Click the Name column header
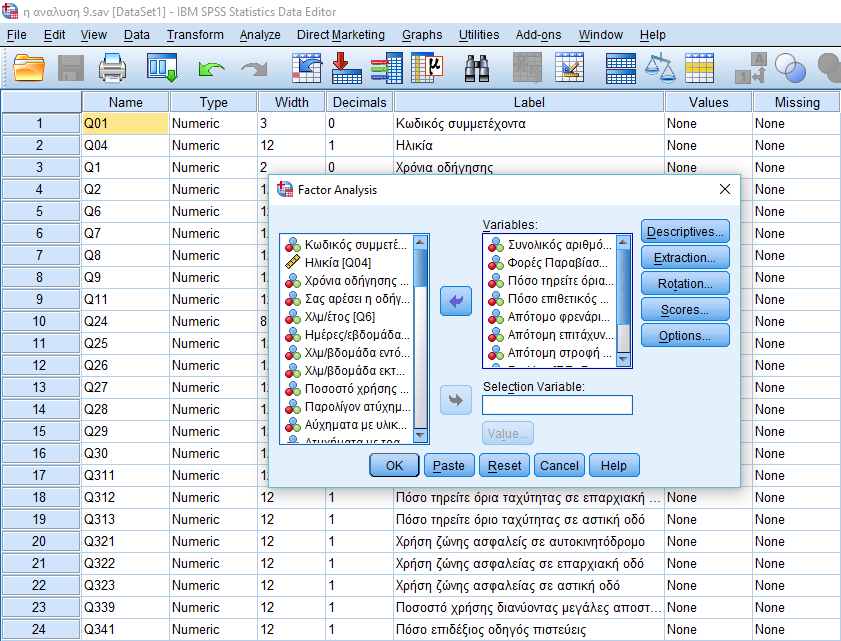Viewport: 841px width, 641px height. coord(126,102)
